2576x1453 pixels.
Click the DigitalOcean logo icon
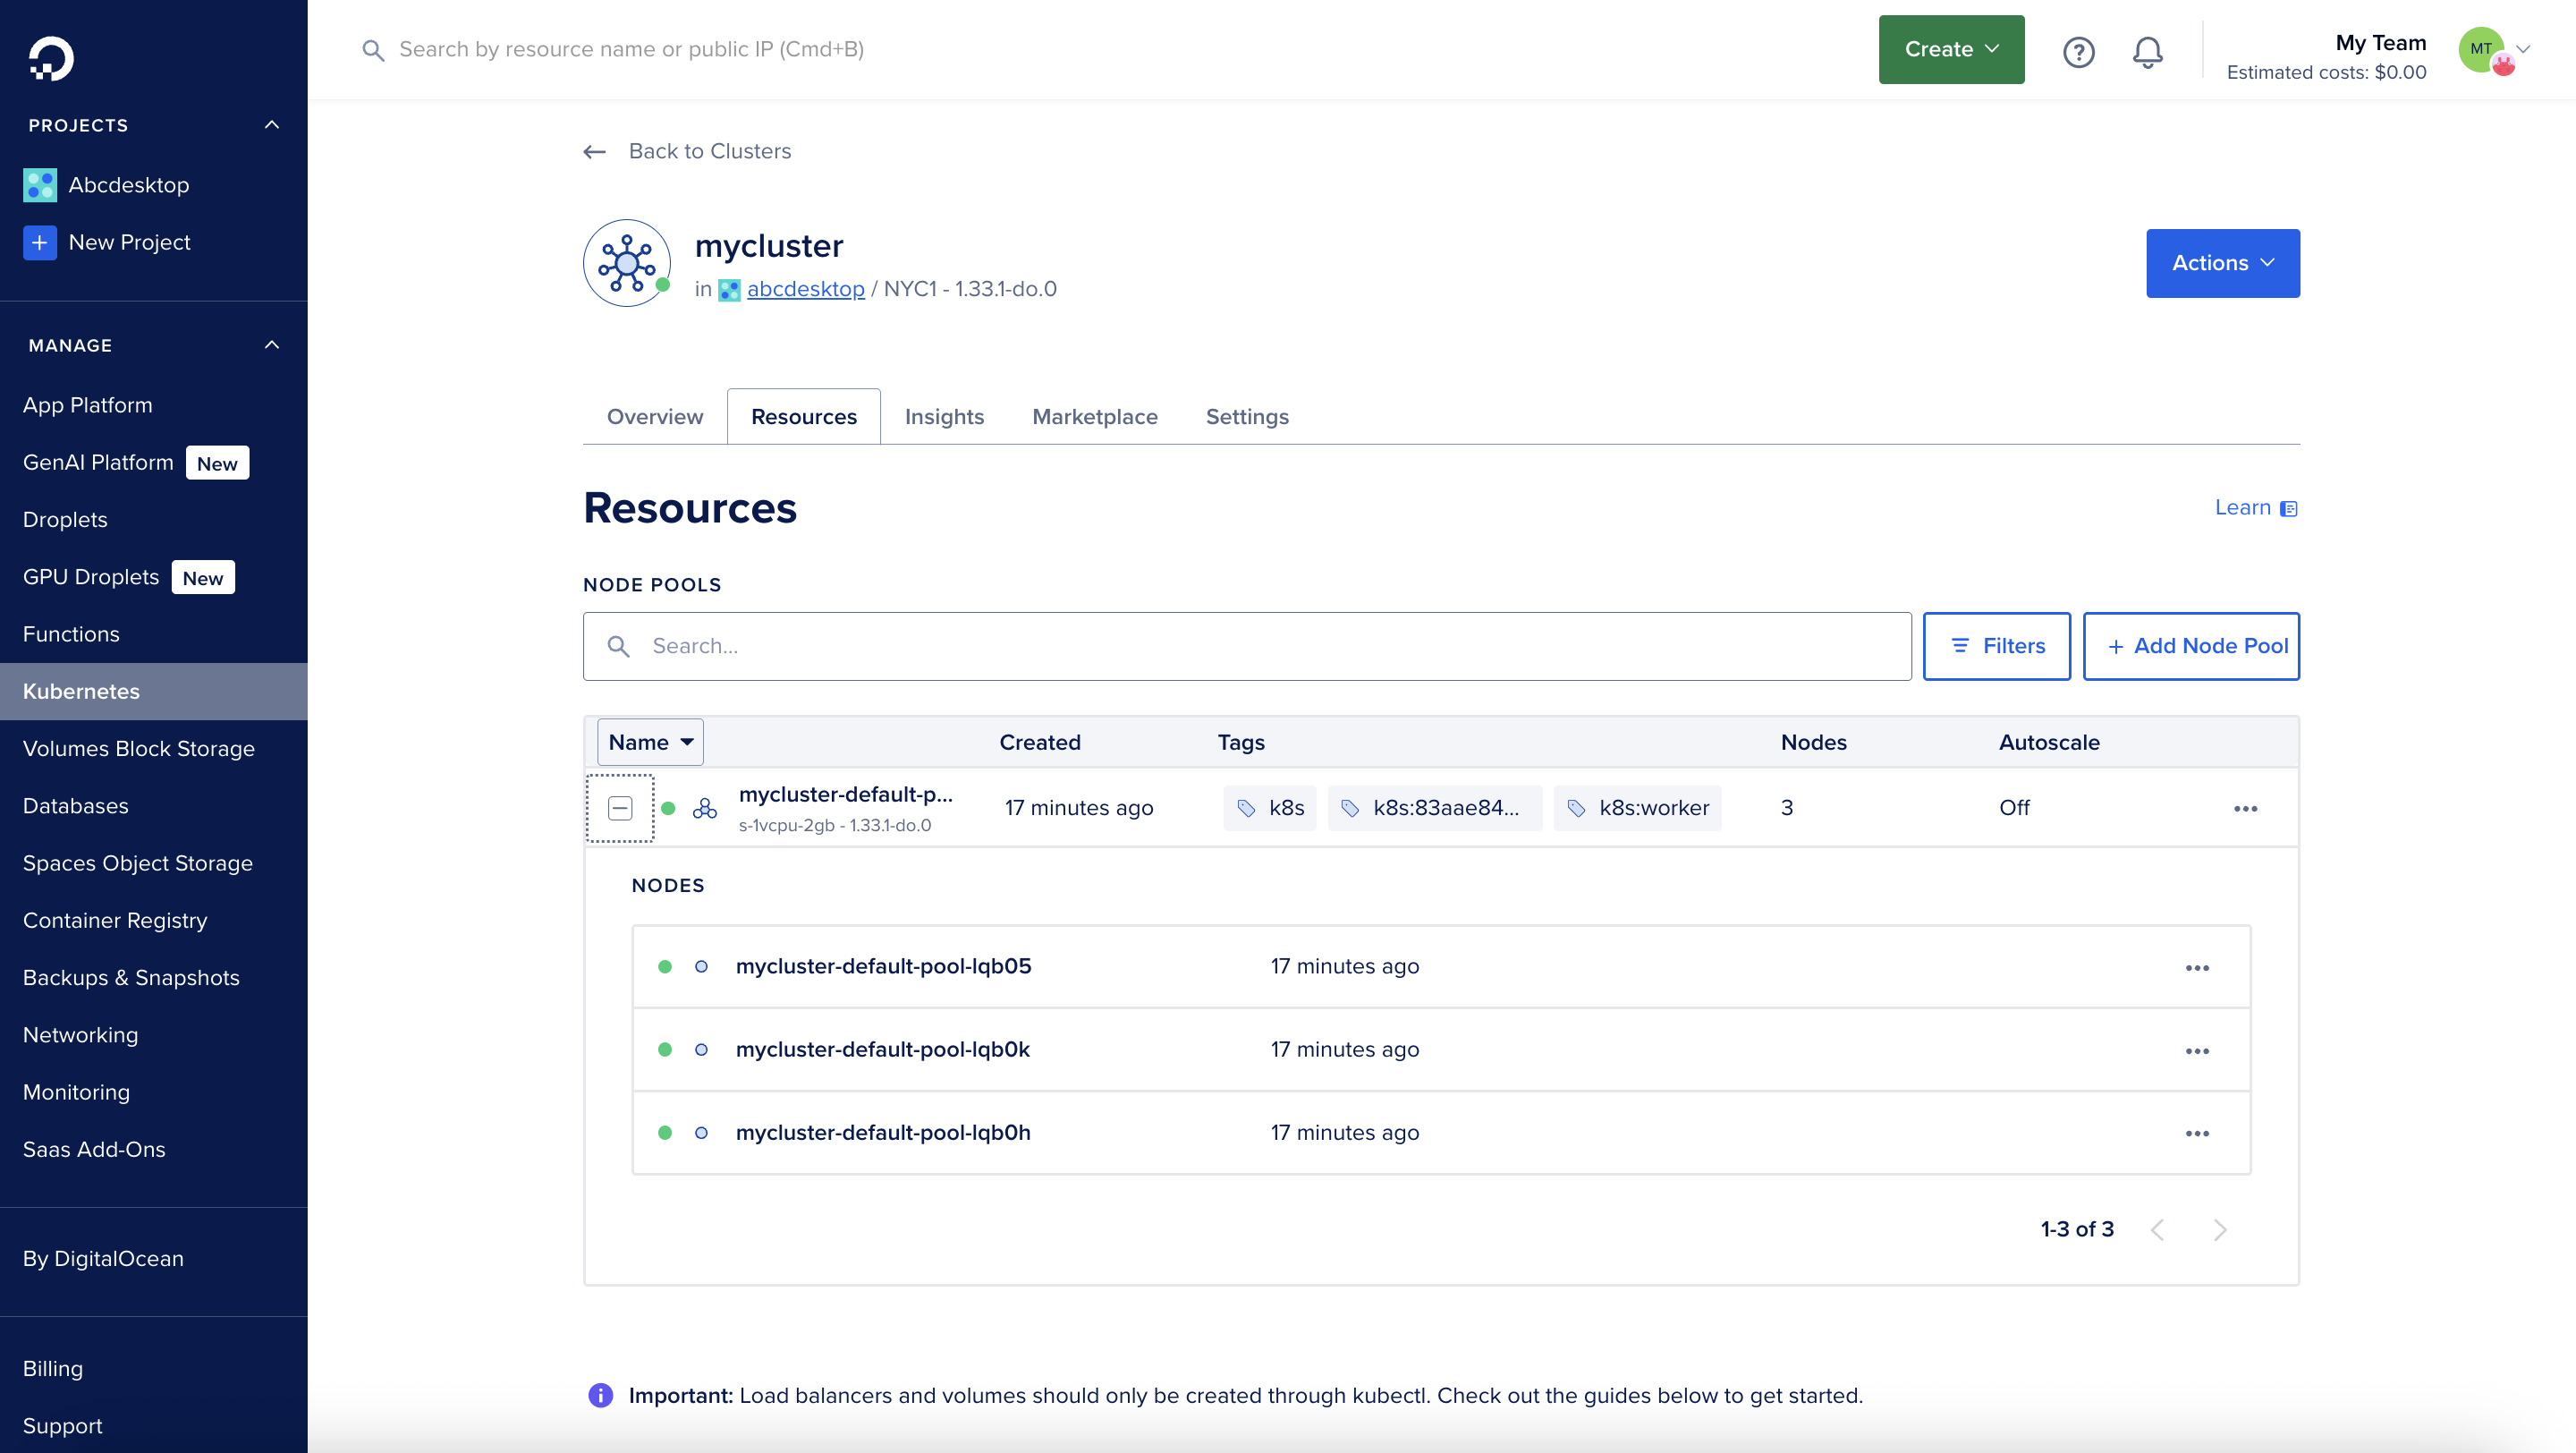click(x=50, y=58)
